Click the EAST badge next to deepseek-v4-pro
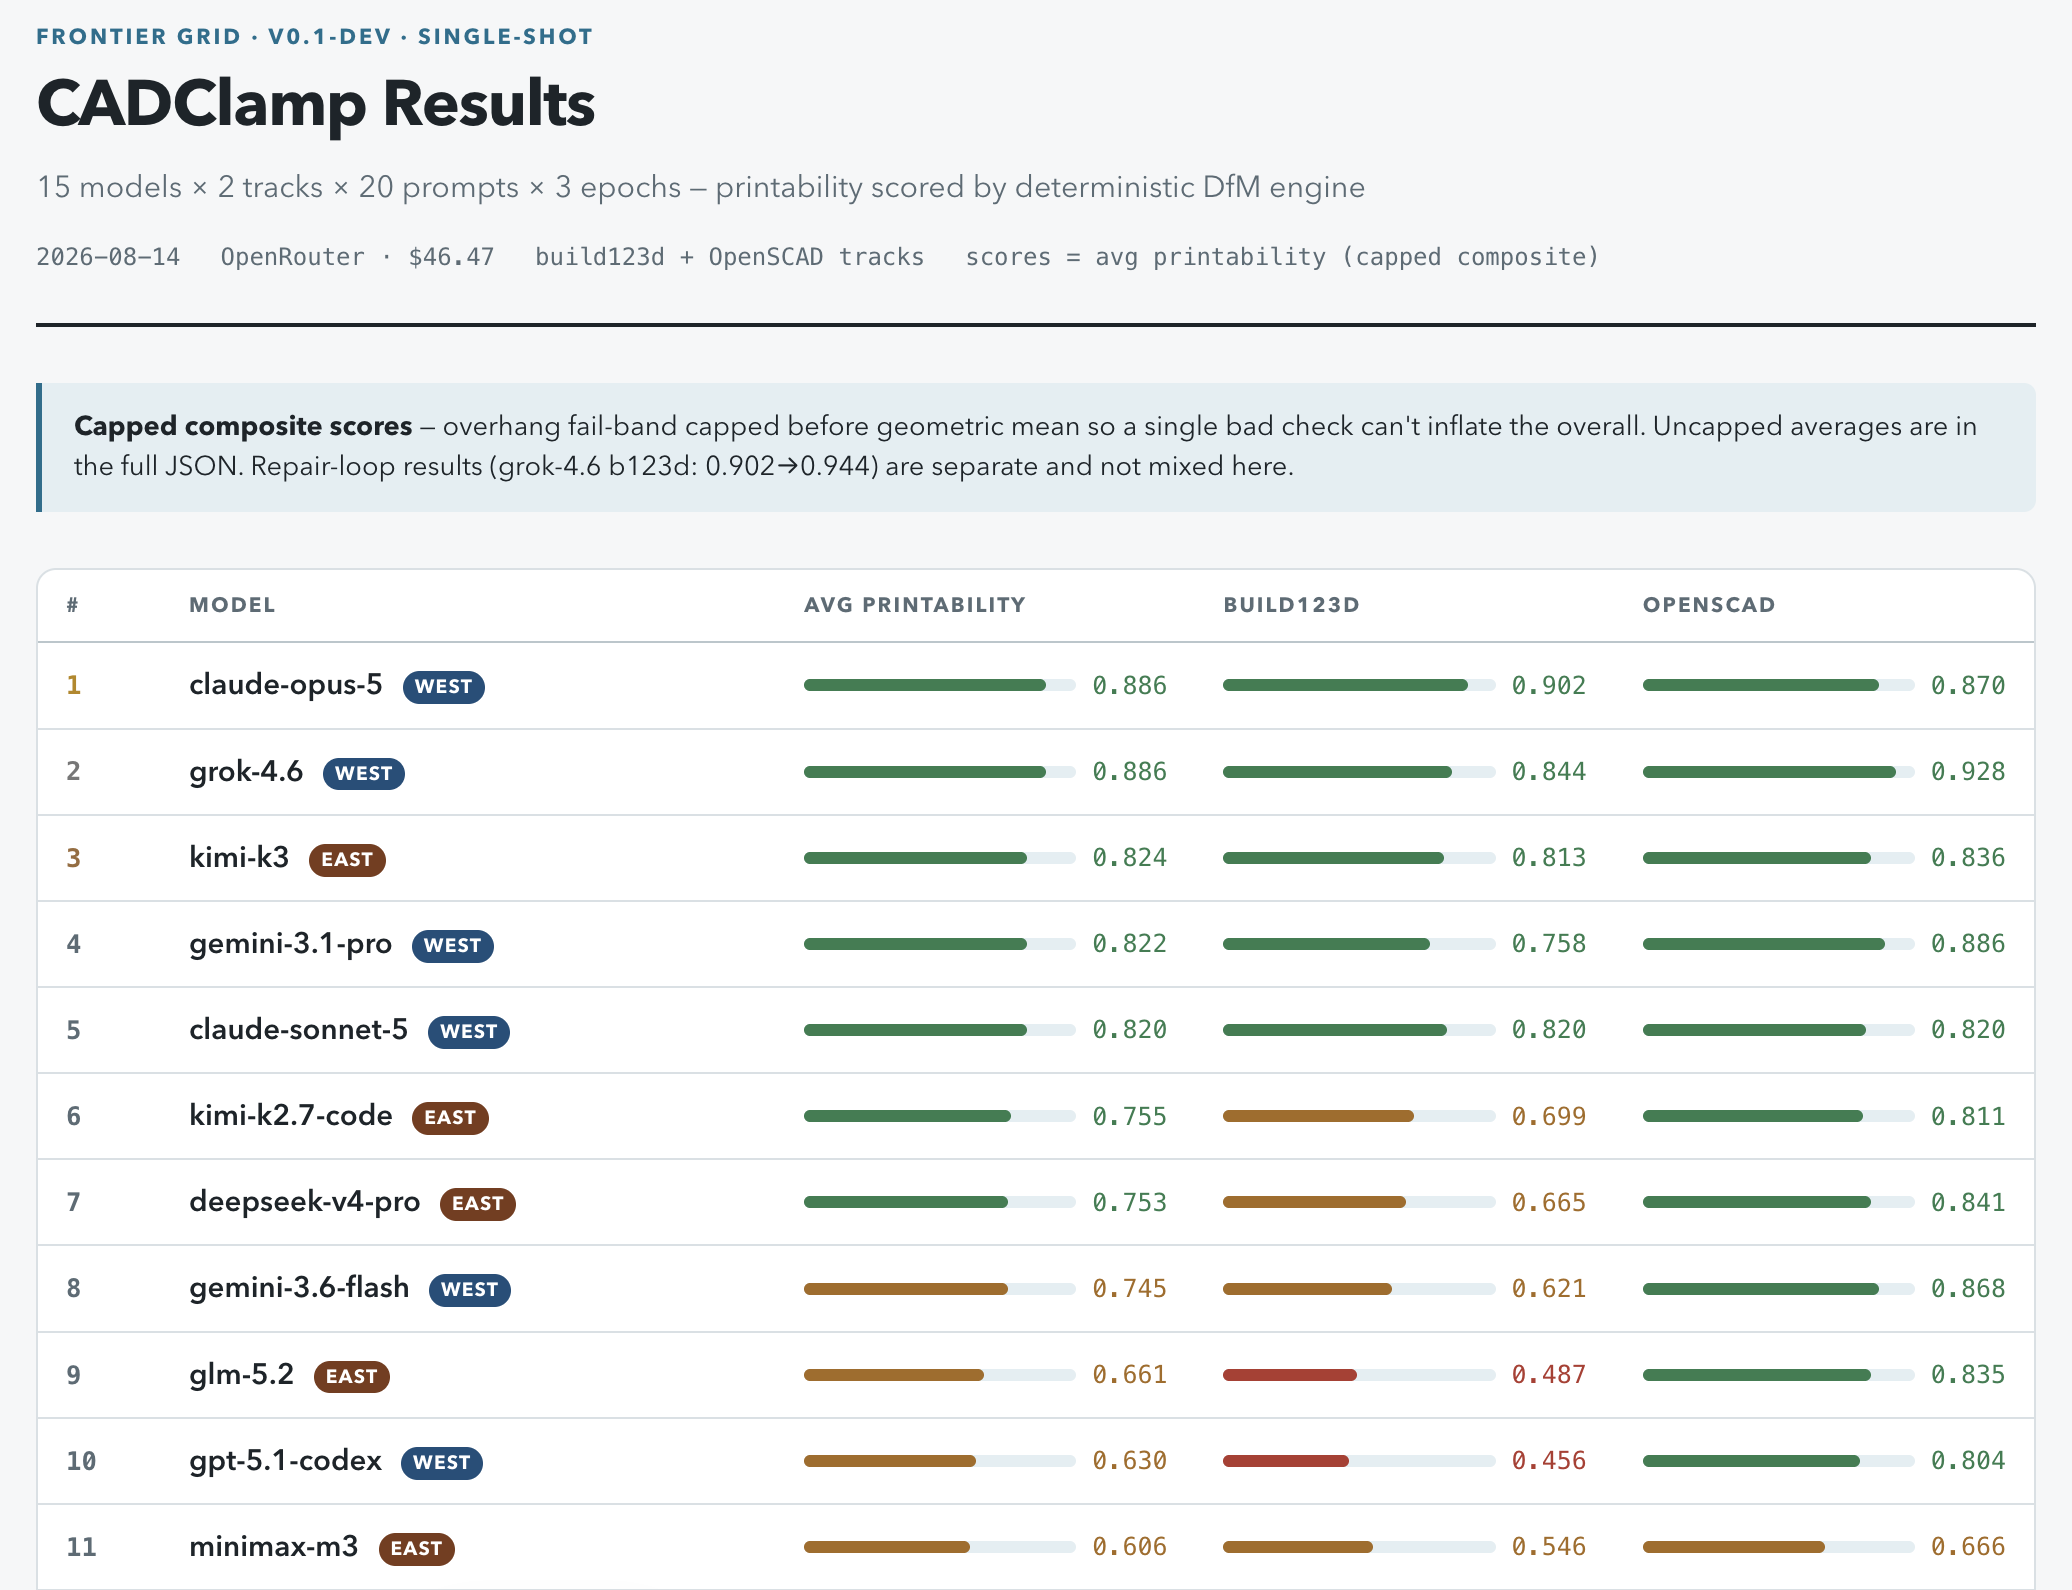This screenshot has height=1590, width=2072. point(477,1204)
